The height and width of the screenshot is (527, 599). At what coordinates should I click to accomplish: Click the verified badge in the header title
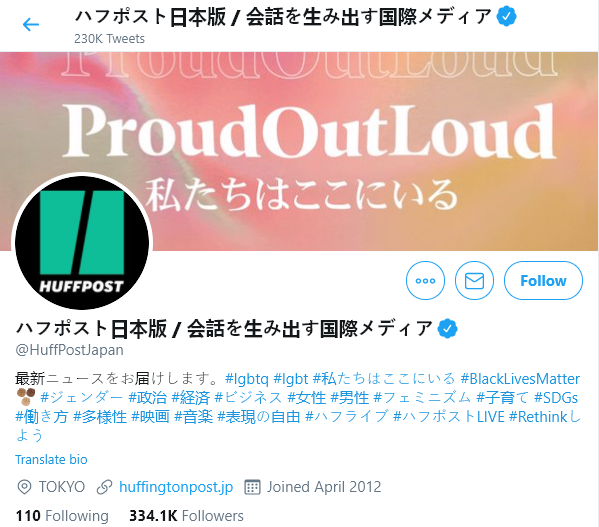coord(506,17)
